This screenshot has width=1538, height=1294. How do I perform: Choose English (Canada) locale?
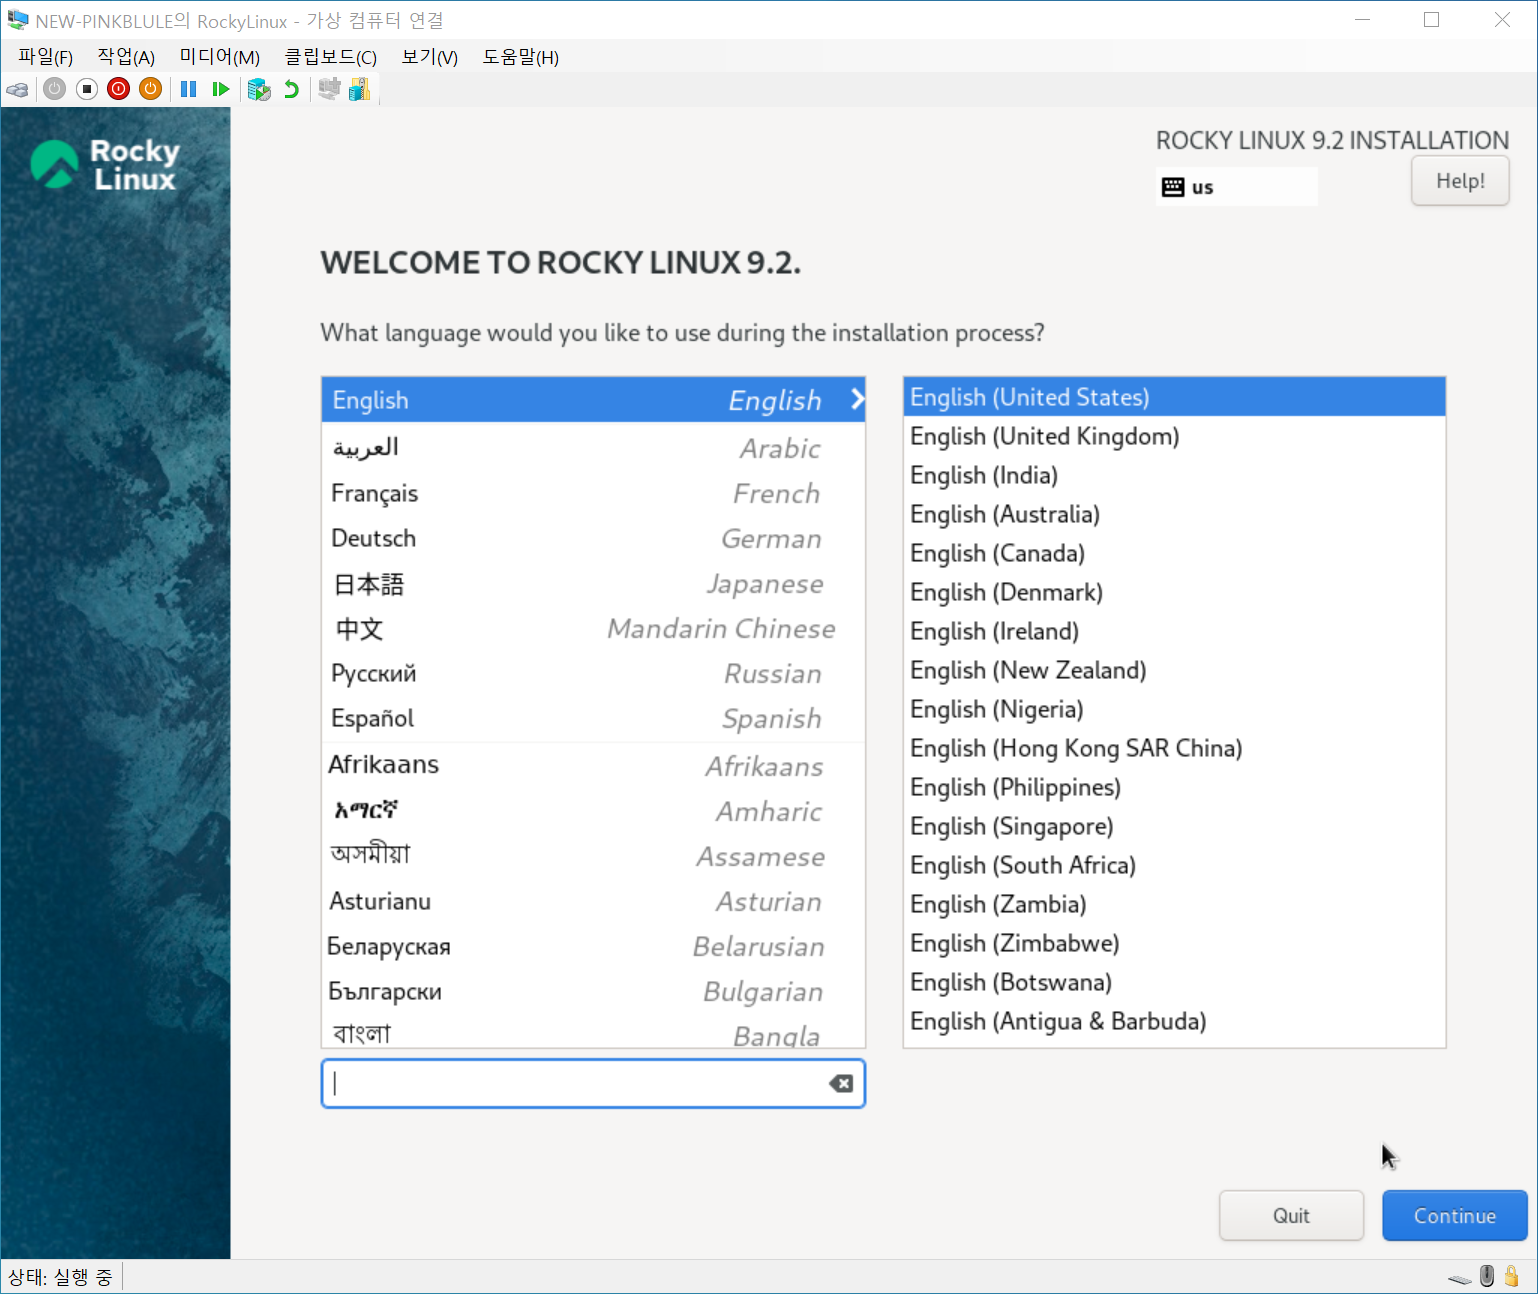(x=1174, y=553)
